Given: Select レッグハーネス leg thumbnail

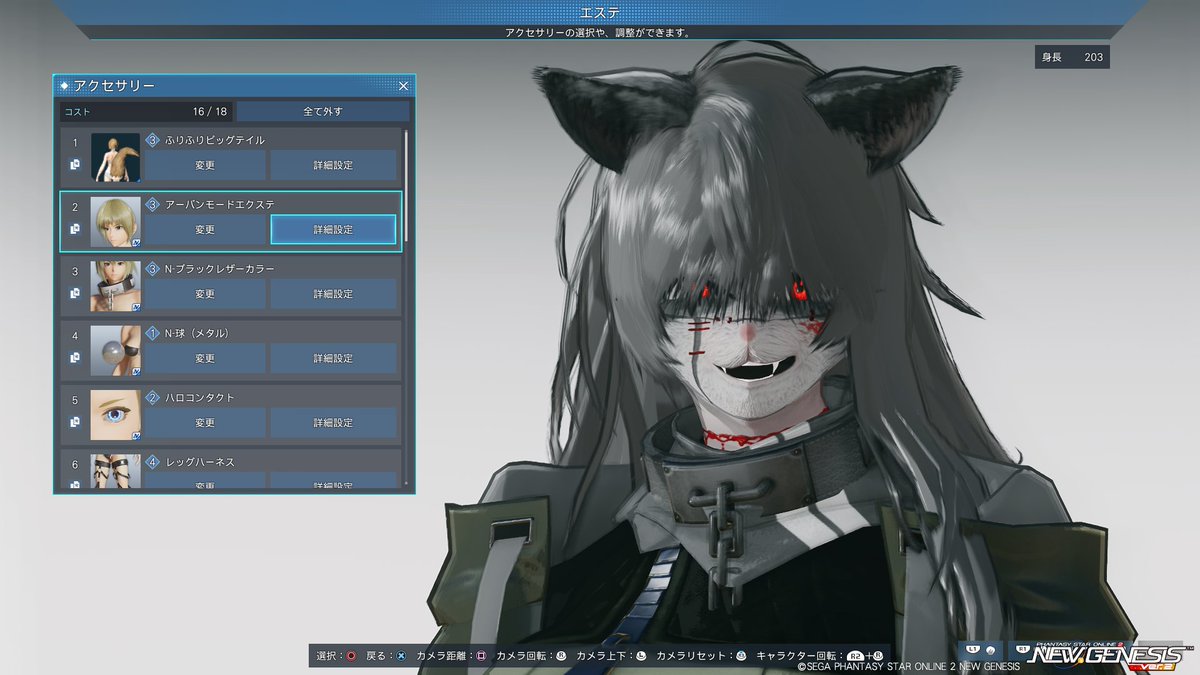Looking at the screenshot, I should click(x=116, y=471).
